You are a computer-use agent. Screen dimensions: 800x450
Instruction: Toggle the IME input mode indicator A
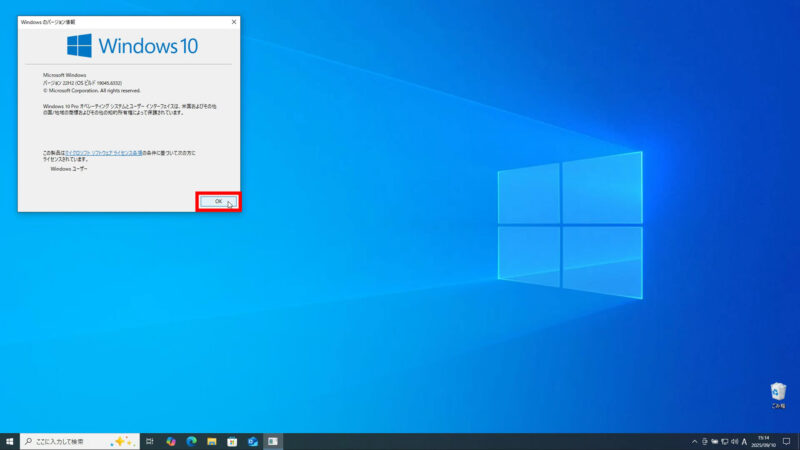745,441
